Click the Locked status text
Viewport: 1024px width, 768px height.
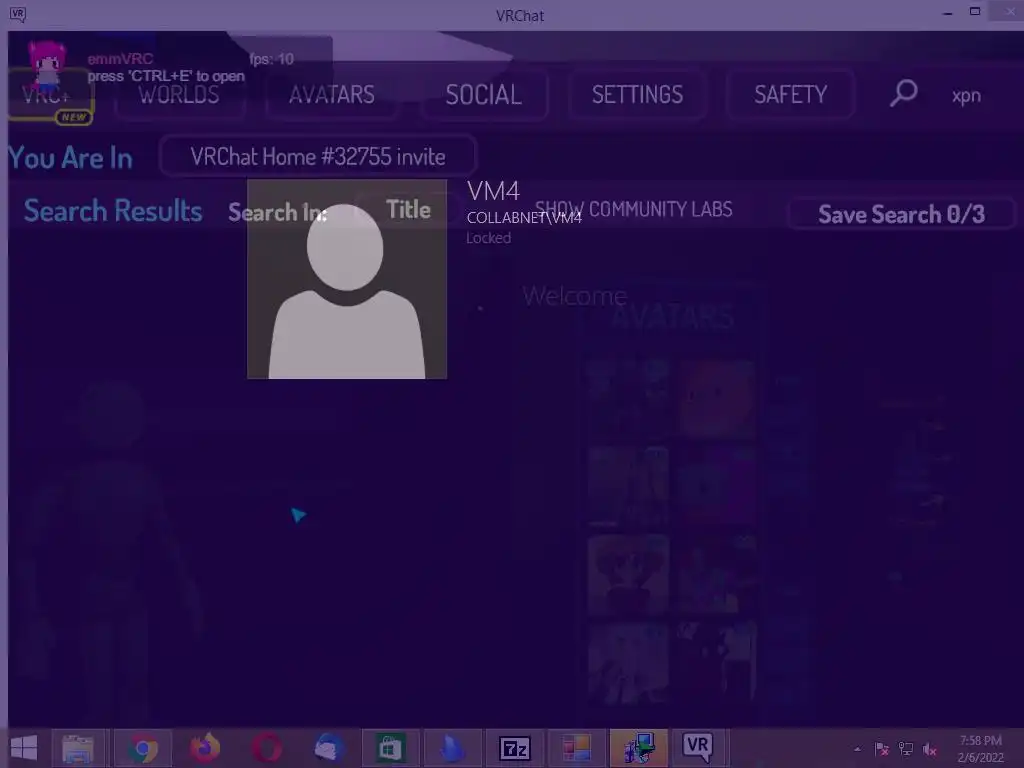[488, 238]
